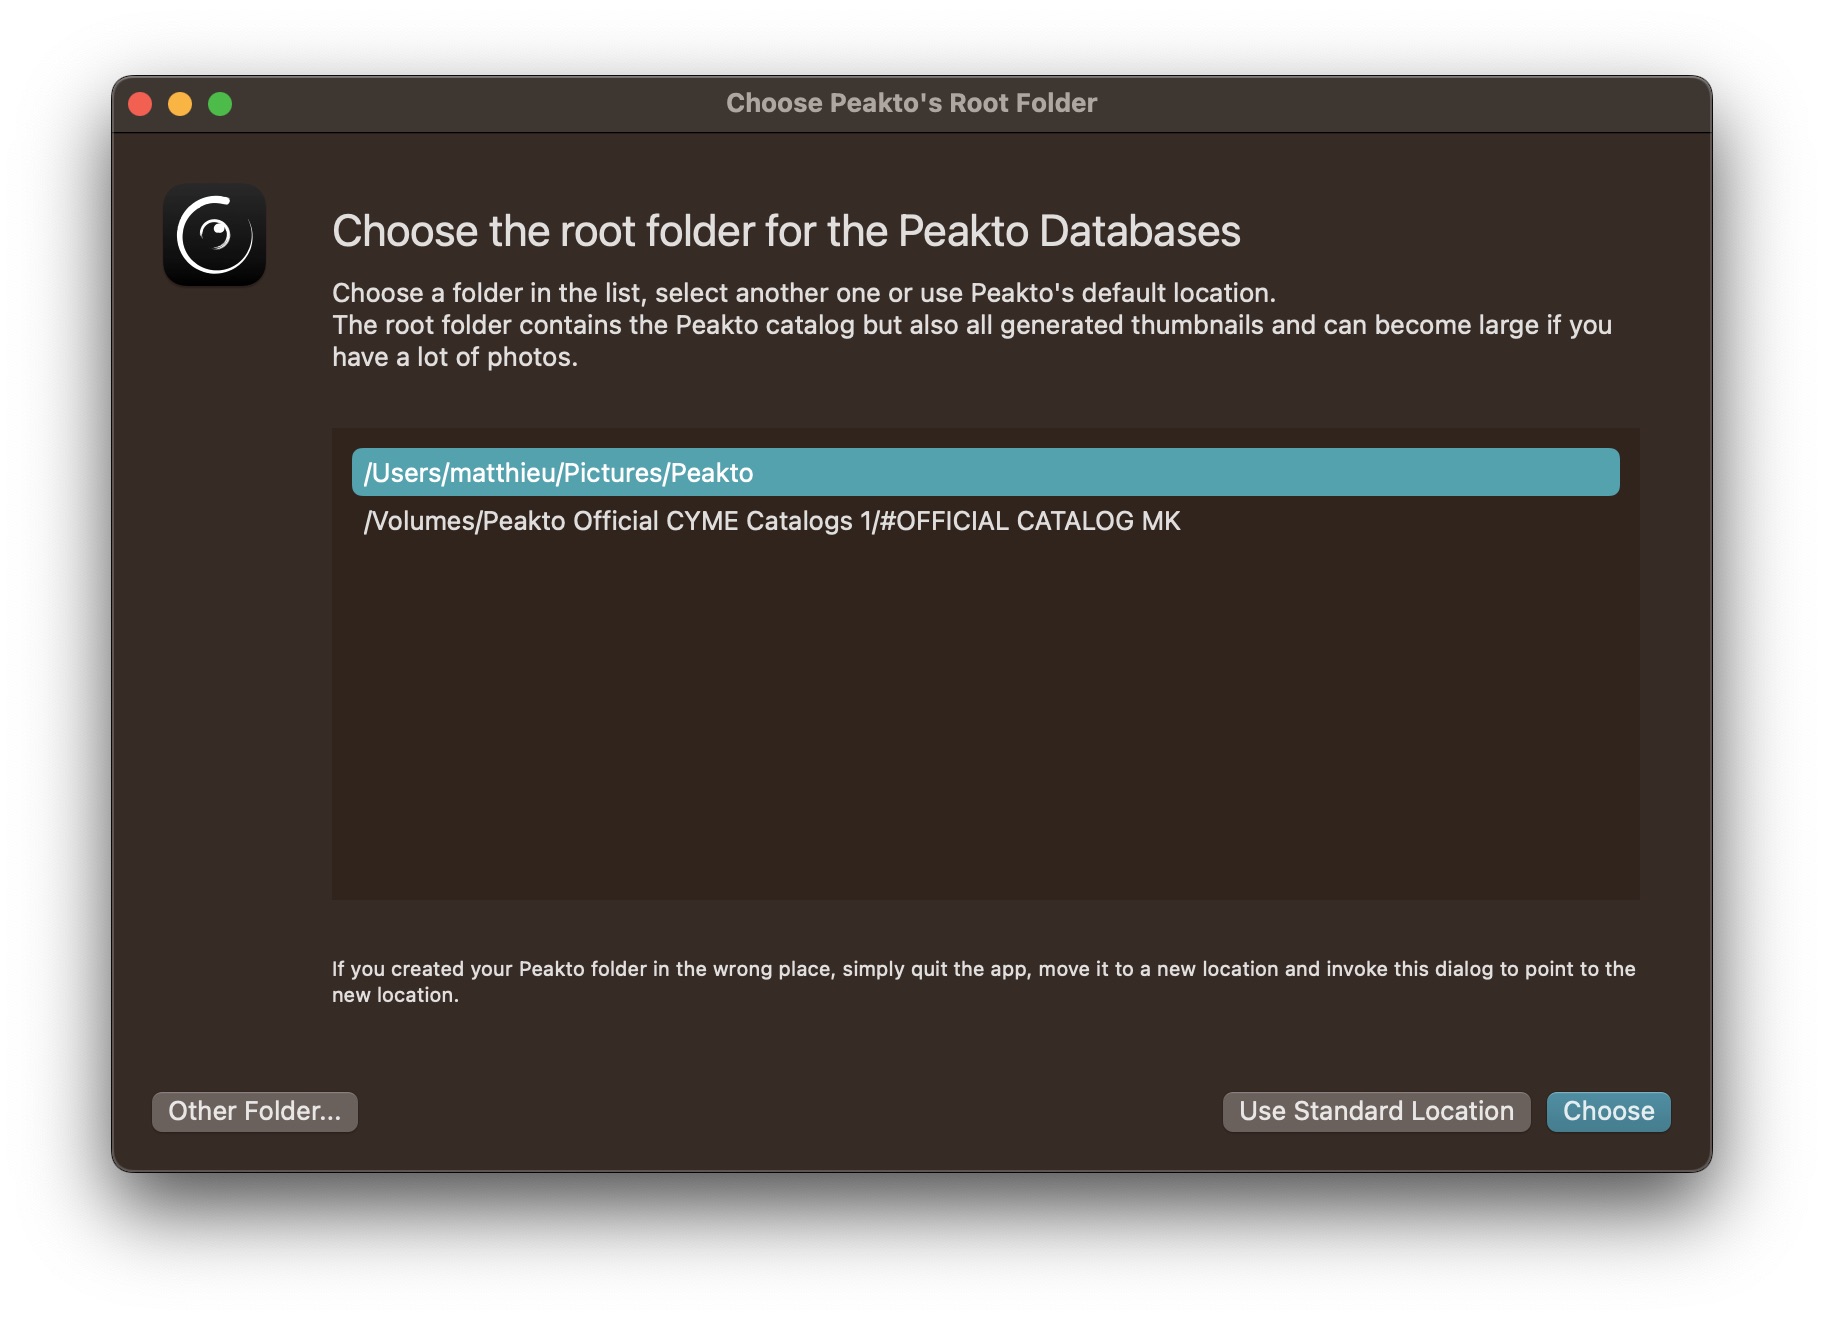This screenshot has width=1824, height=1320.
Task: Close the dialog with the red button
Action: (x=141, y=104)
